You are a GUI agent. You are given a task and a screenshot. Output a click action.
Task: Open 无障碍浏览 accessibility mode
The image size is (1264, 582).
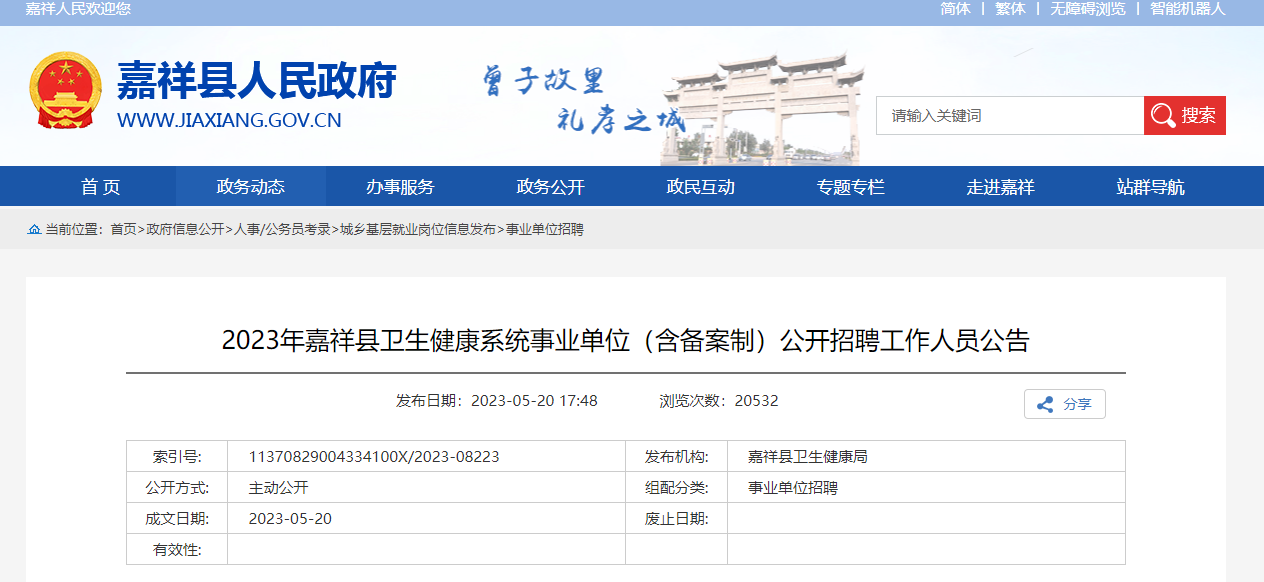(1088, 9)
